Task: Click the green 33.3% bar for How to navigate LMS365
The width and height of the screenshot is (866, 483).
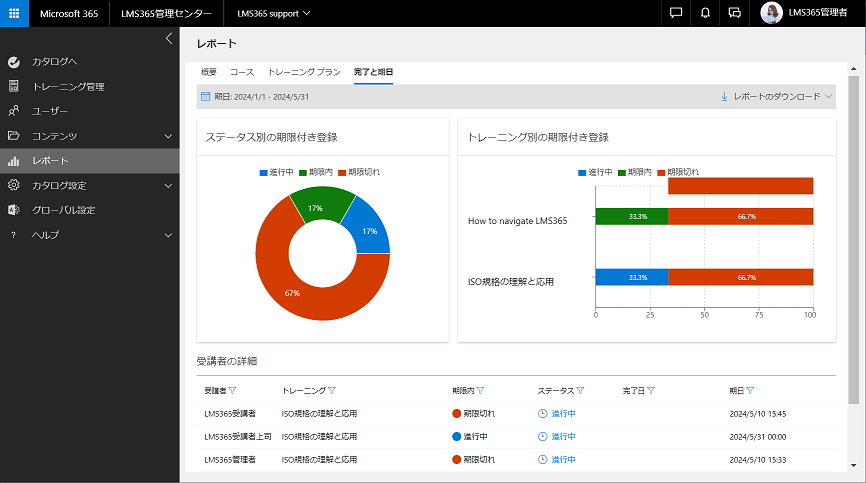Action: [x=632, y=216]
